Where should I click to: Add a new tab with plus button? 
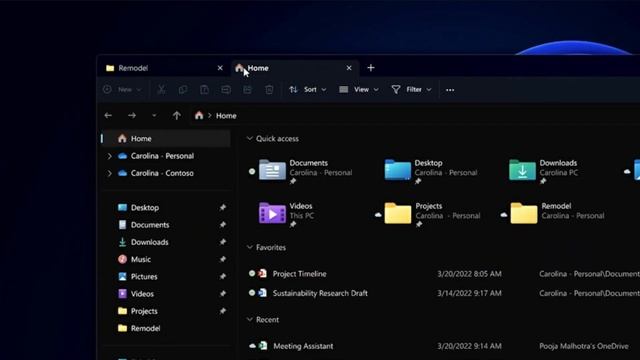point(371,68)
